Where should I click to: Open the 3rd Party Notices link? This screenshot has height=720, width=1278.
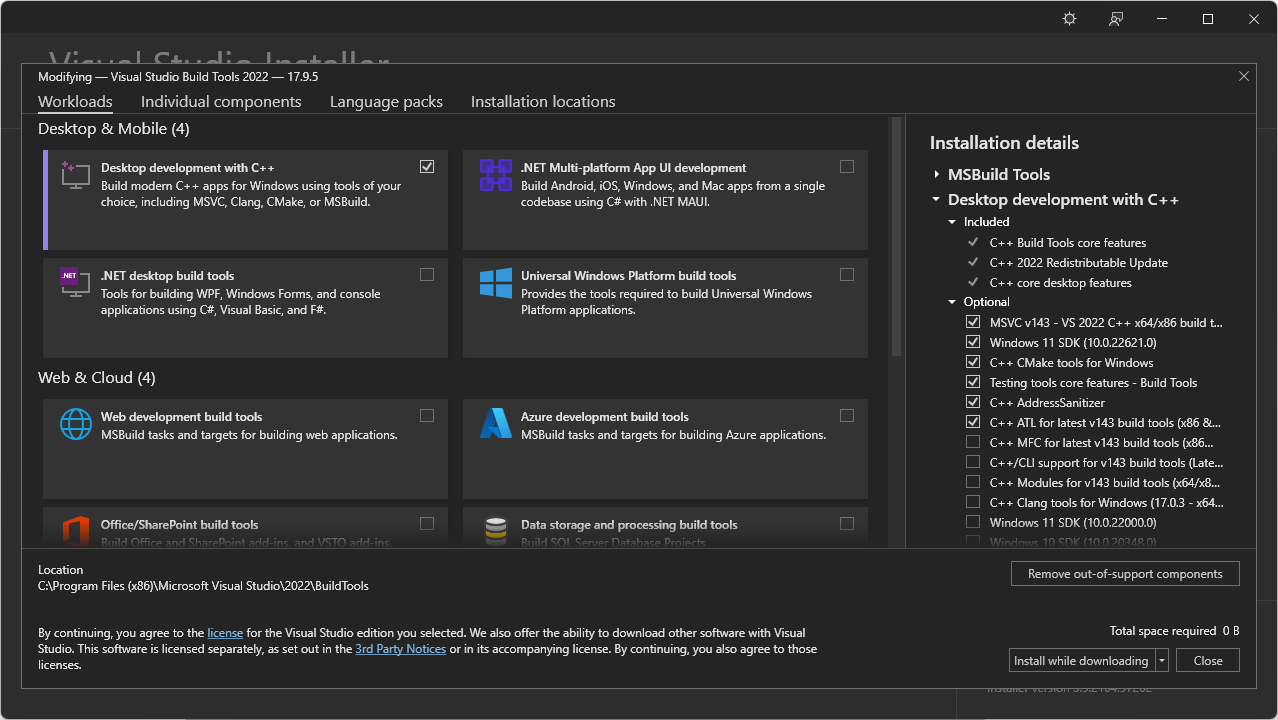coord(400,649)
